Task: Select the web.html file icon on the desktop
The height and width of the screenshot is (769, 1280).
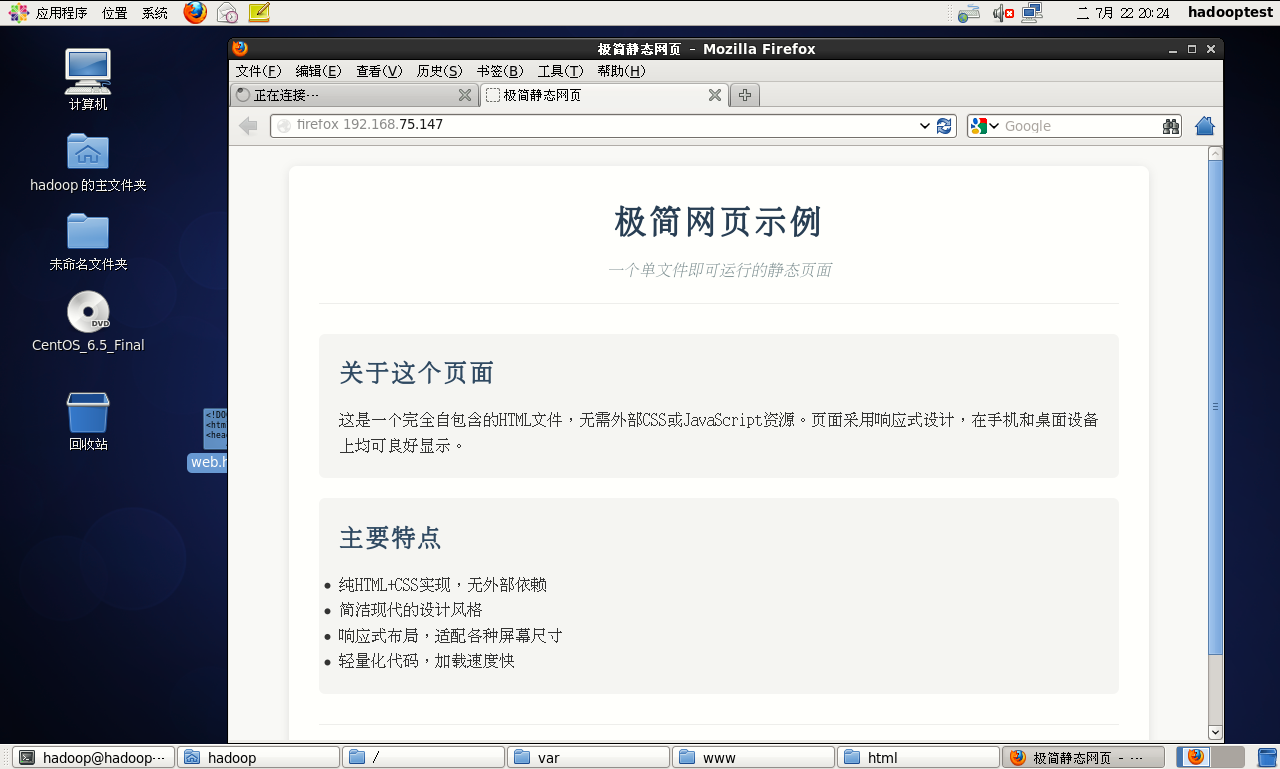Action: (208, 439)
